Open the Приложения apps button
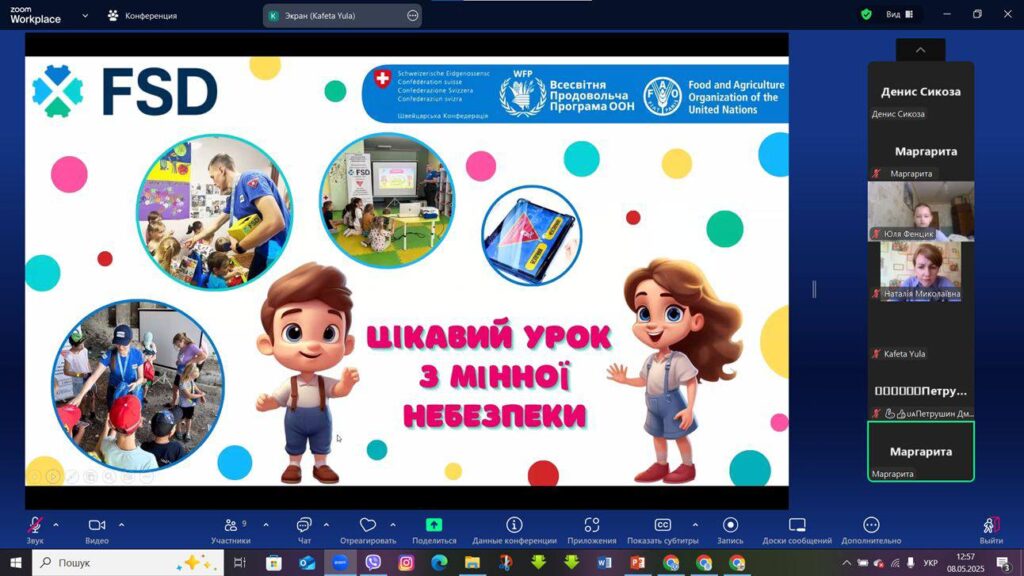The height and width of the screenshot is (576, 1024). point(592,530)
